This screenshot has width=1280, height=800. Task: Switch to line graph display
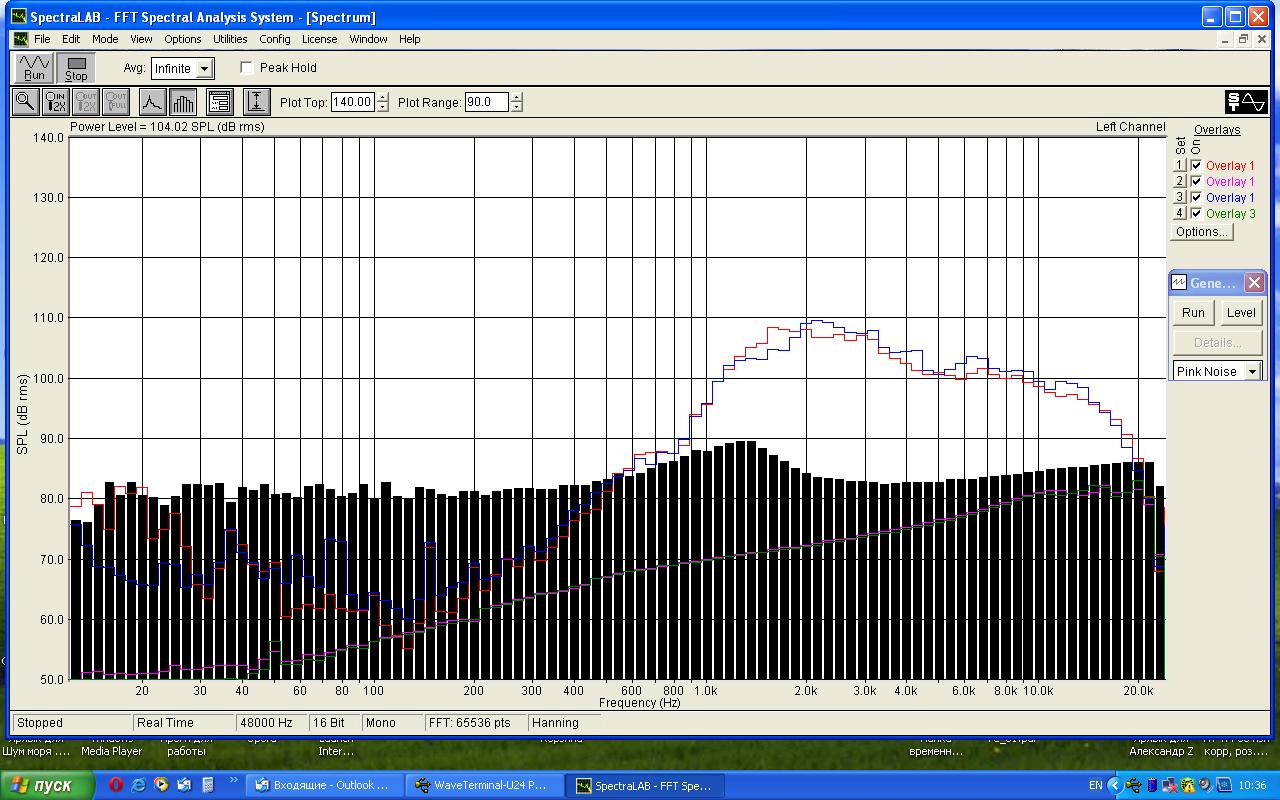pos(152,101)
